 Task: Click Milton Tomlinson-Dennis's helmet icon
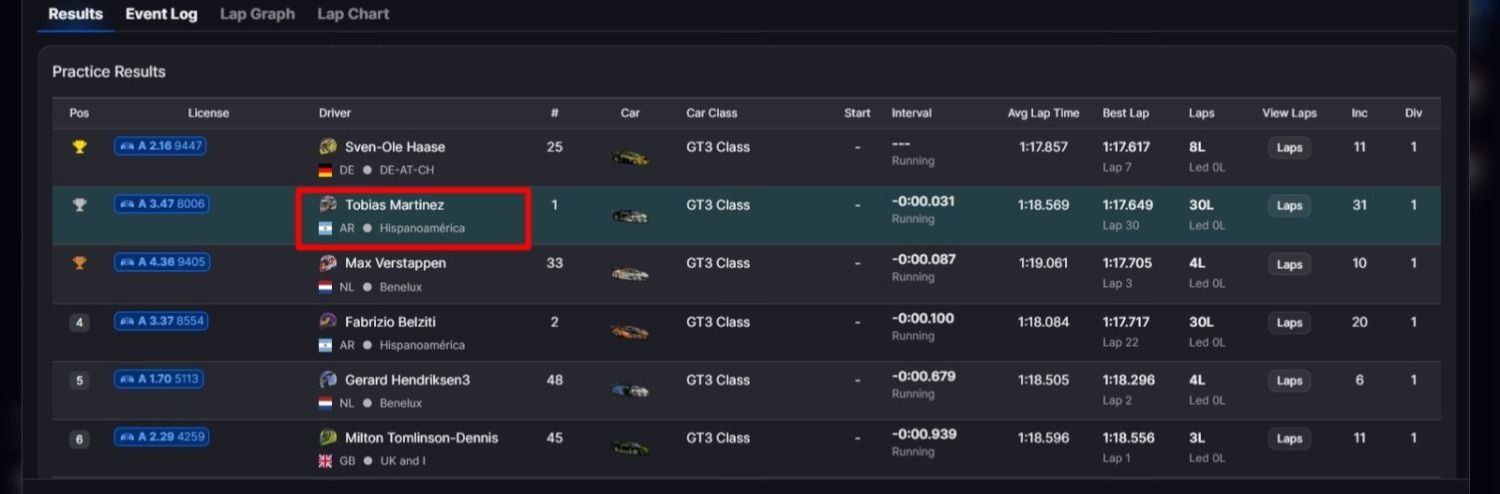click(x=328, y=438)
